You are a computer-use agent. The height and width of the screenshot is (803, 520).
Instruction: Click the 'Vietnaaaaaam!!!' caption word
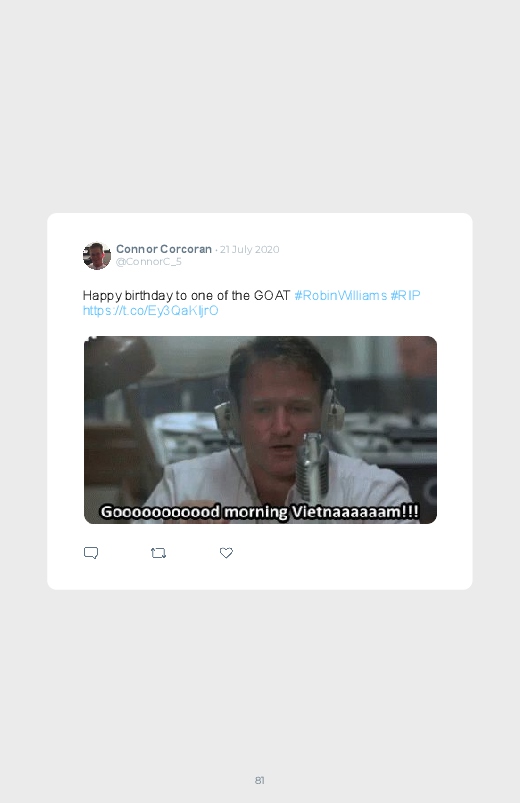pos(355,512)
